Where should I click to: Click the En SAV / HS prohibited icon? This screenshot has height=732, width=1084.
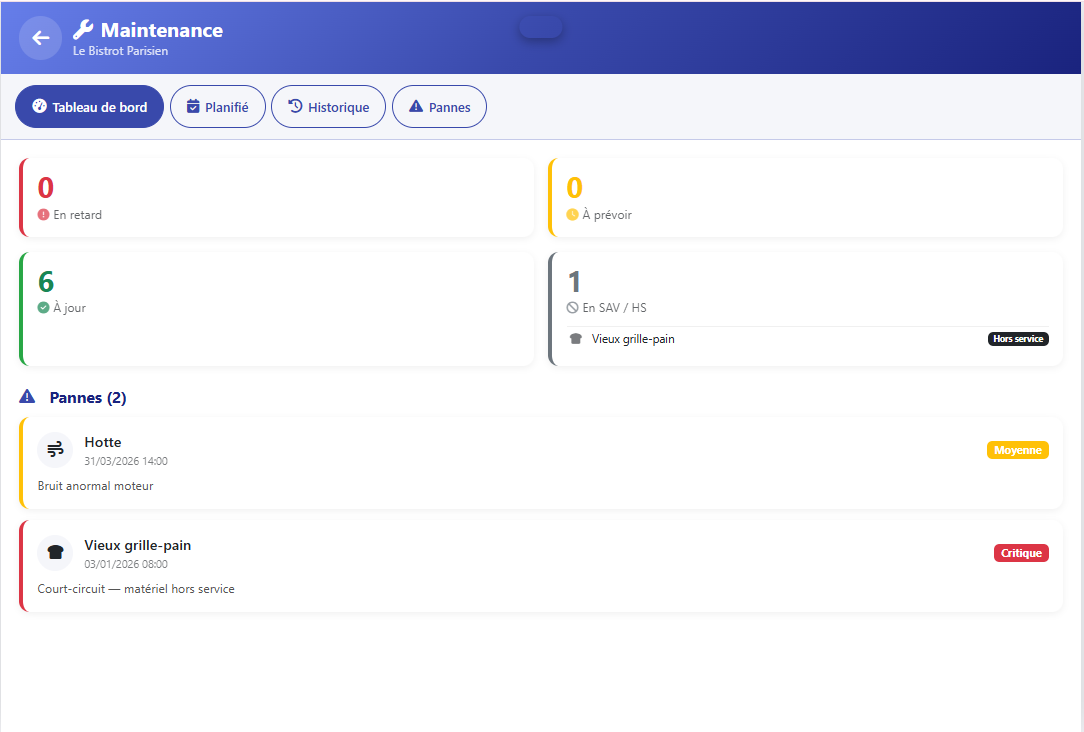[x=572, y=308]
